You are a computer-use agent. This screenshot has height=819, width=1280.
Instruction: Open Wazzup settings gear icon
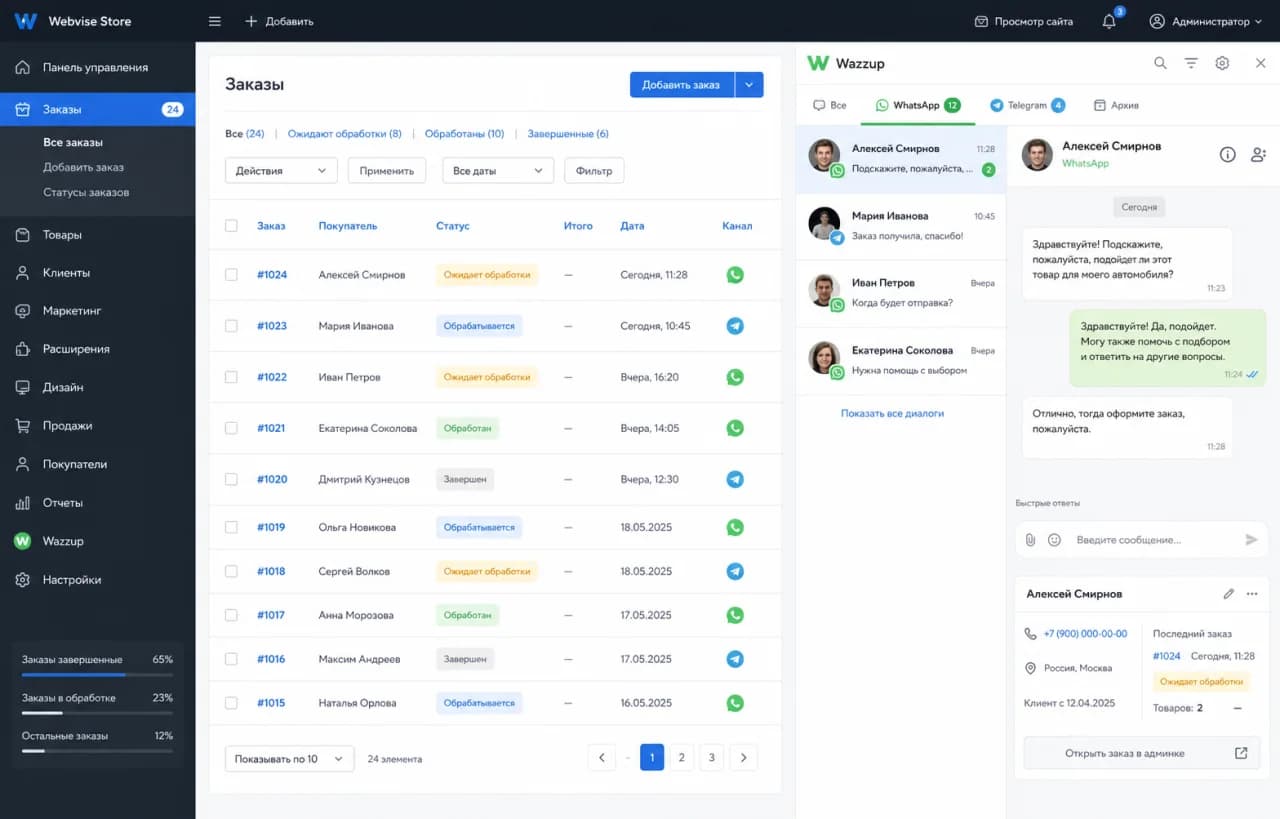[x=1222, y=63]
